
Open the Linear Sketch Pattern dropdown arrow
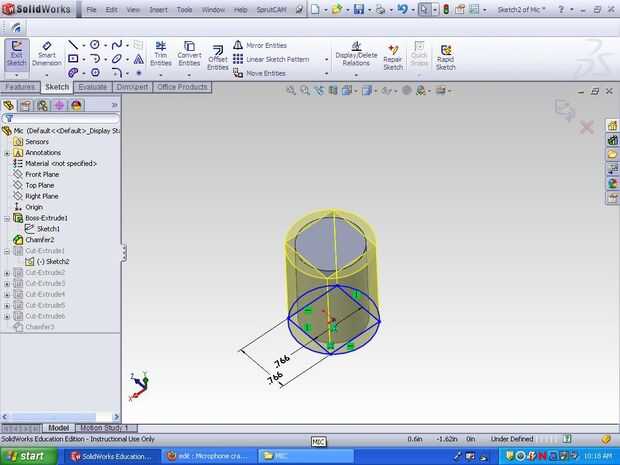click(x=327, y=59)
